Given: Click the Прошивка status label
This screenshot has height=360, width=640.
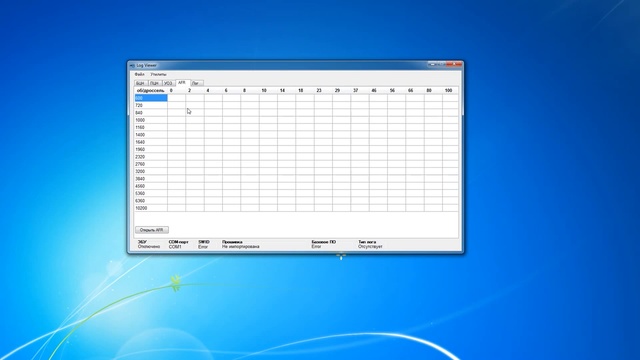Looking at the screenshot, I should coord(232,242).
